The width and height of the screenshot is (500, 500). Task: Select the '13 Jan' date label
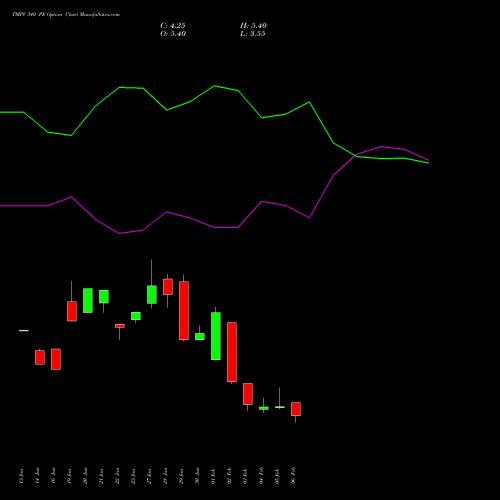point(22,476)
